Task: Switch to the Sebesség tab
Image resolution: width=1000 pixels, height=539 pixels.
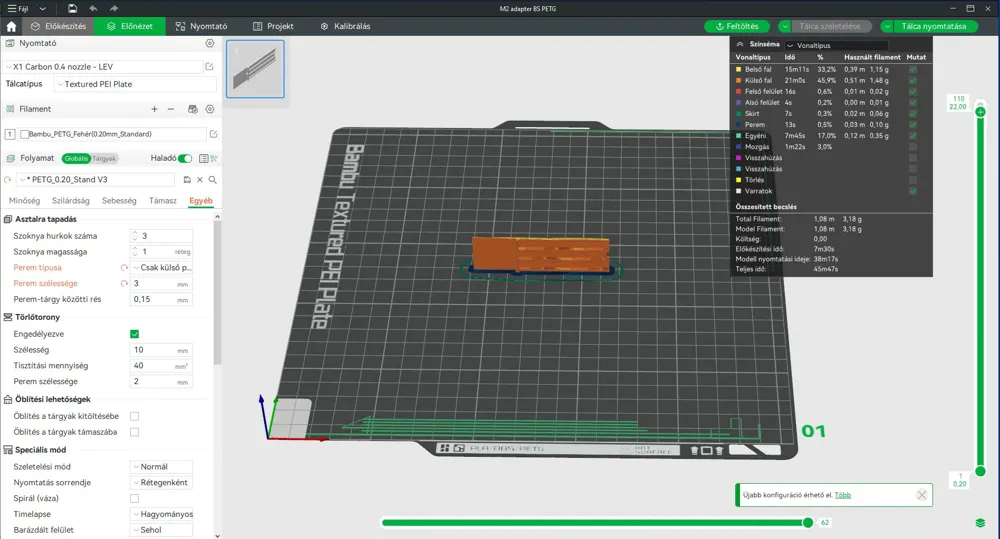Action: pos(119,200)
